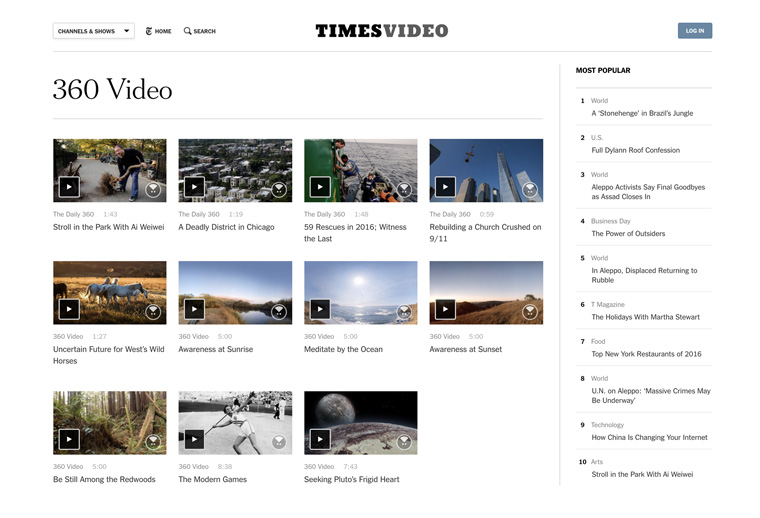Image resolution: width=760 pixels, height=518 pixels.
Task: Open title 'Seeking Pluto's Frigid Heart'
Action: click(x=351, y=479)
